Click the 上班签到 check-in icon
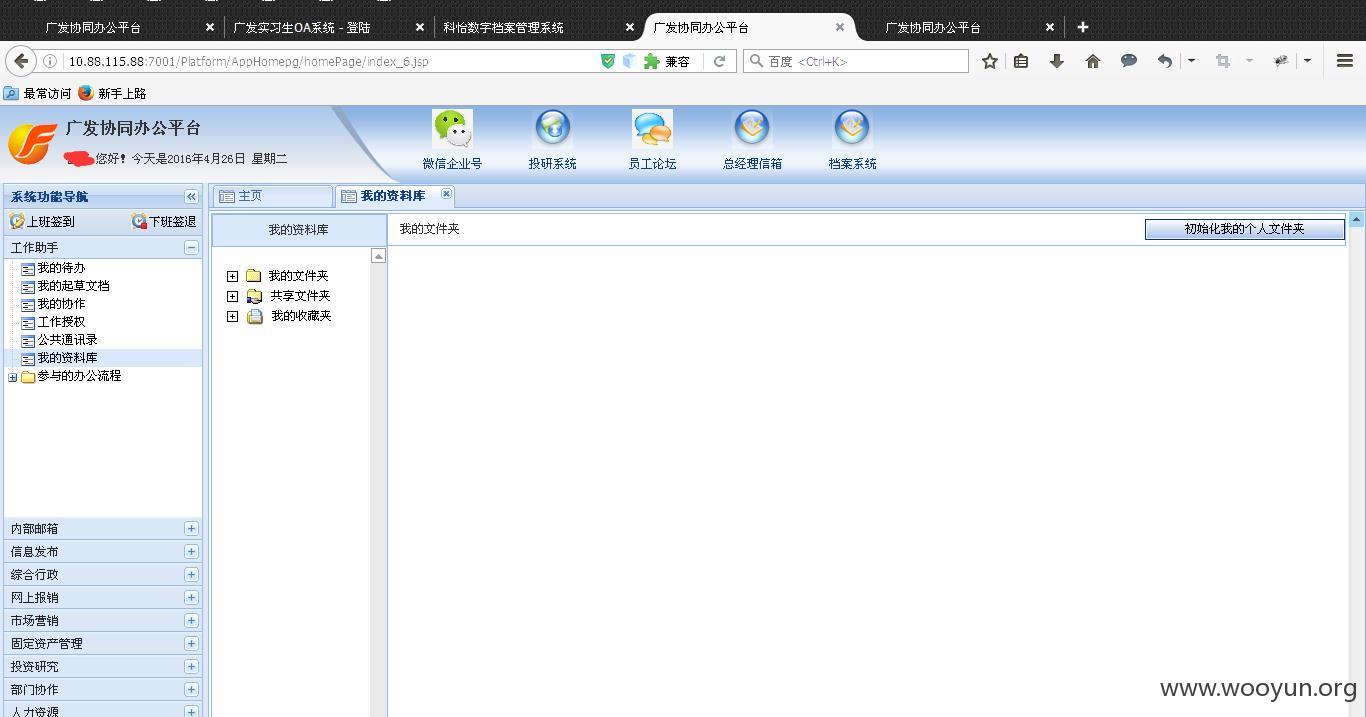The image size is (1366, 717). [x=17, y=221]
